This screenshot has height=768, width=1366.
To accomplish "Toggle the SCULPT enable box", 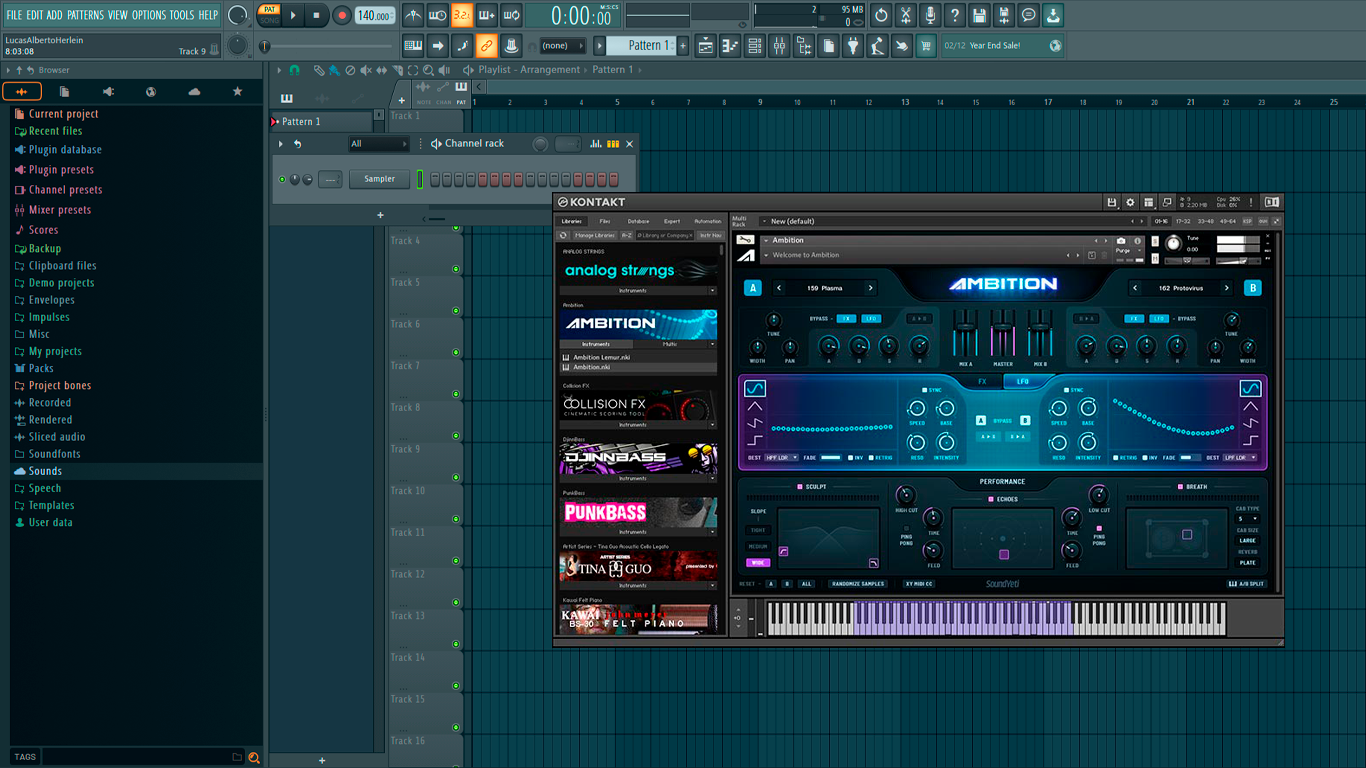I will pos(800,487).
